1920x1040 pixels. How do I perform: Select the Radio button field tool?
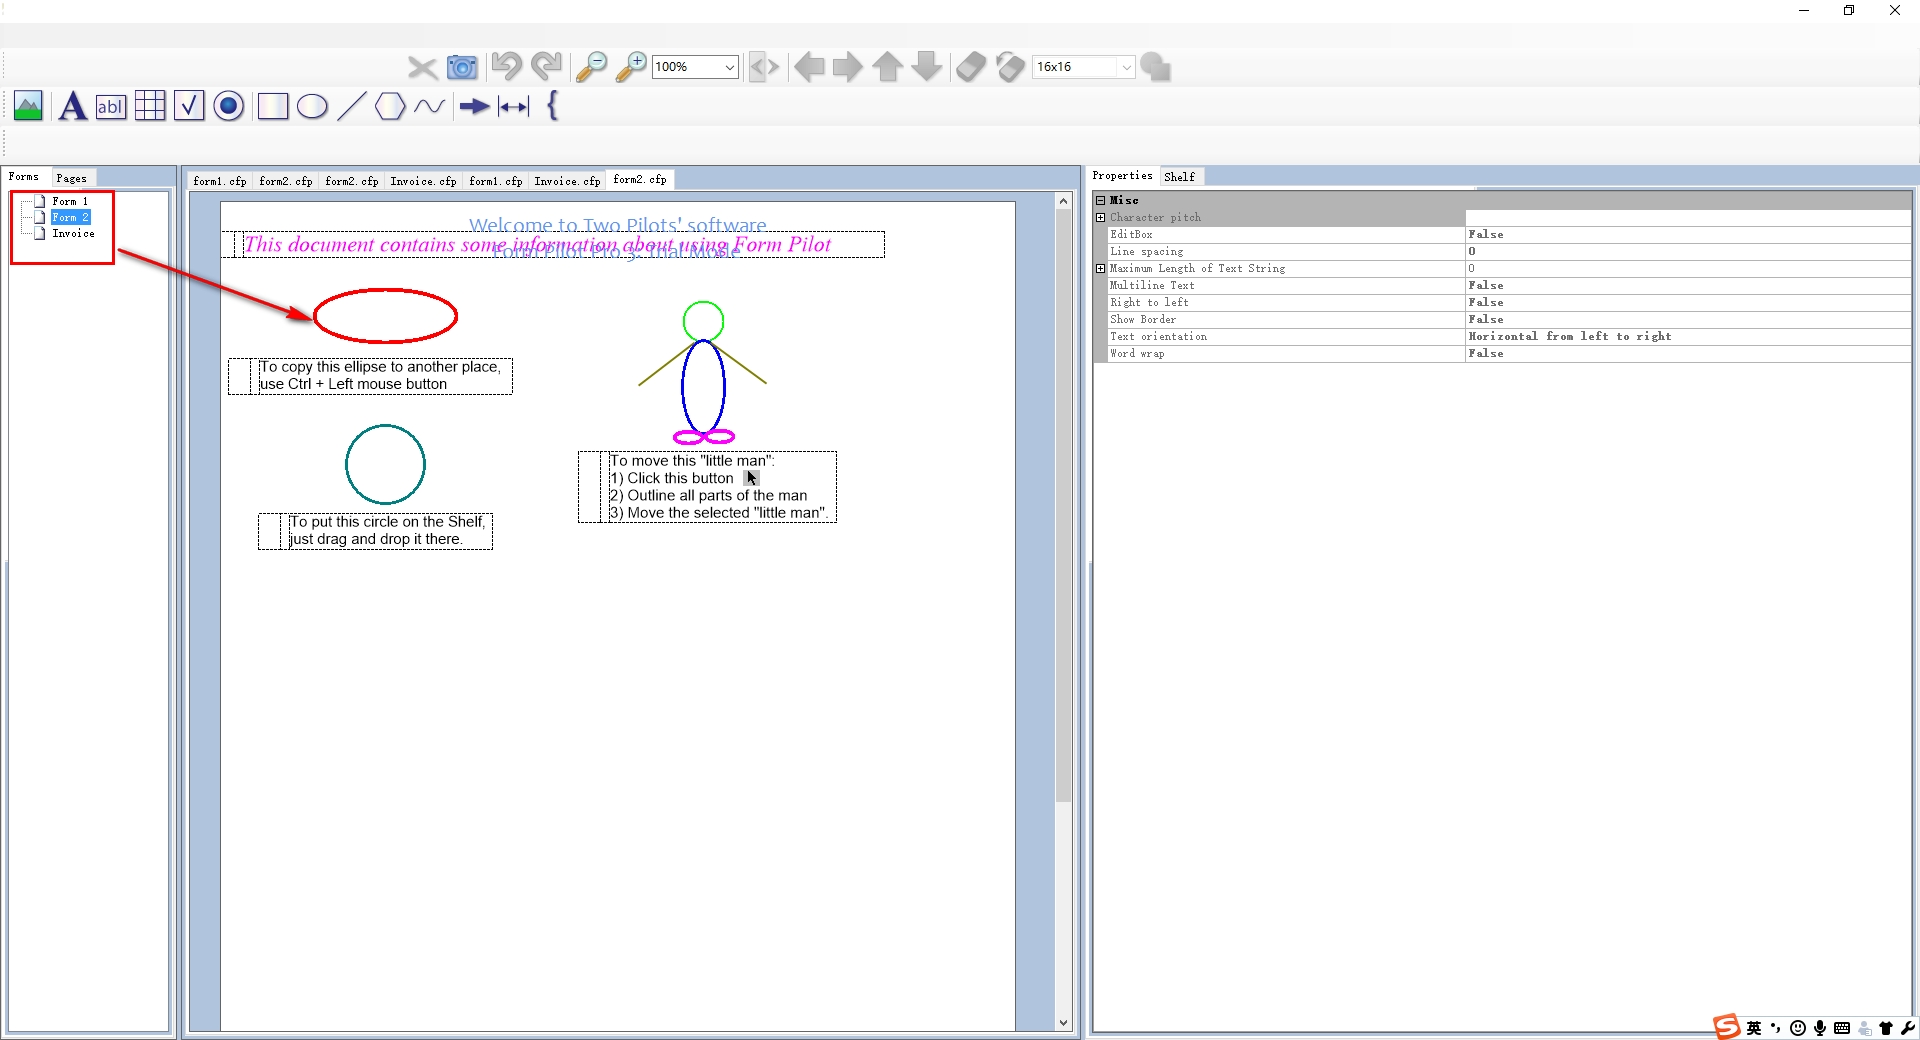229,105
